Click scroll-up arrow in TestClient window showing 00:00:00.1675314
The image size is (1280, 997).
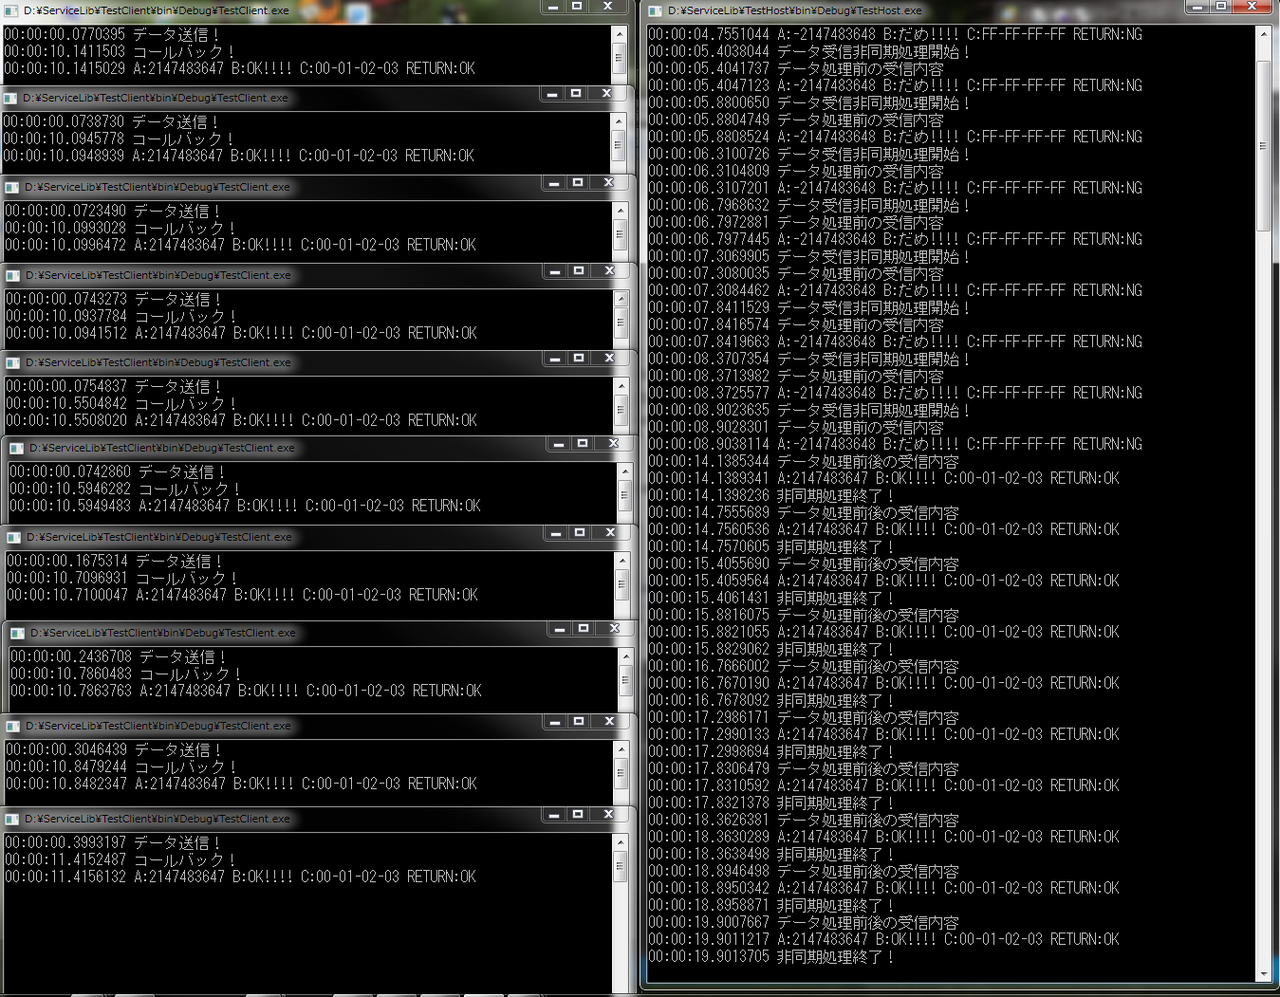(x=622, y=560)
